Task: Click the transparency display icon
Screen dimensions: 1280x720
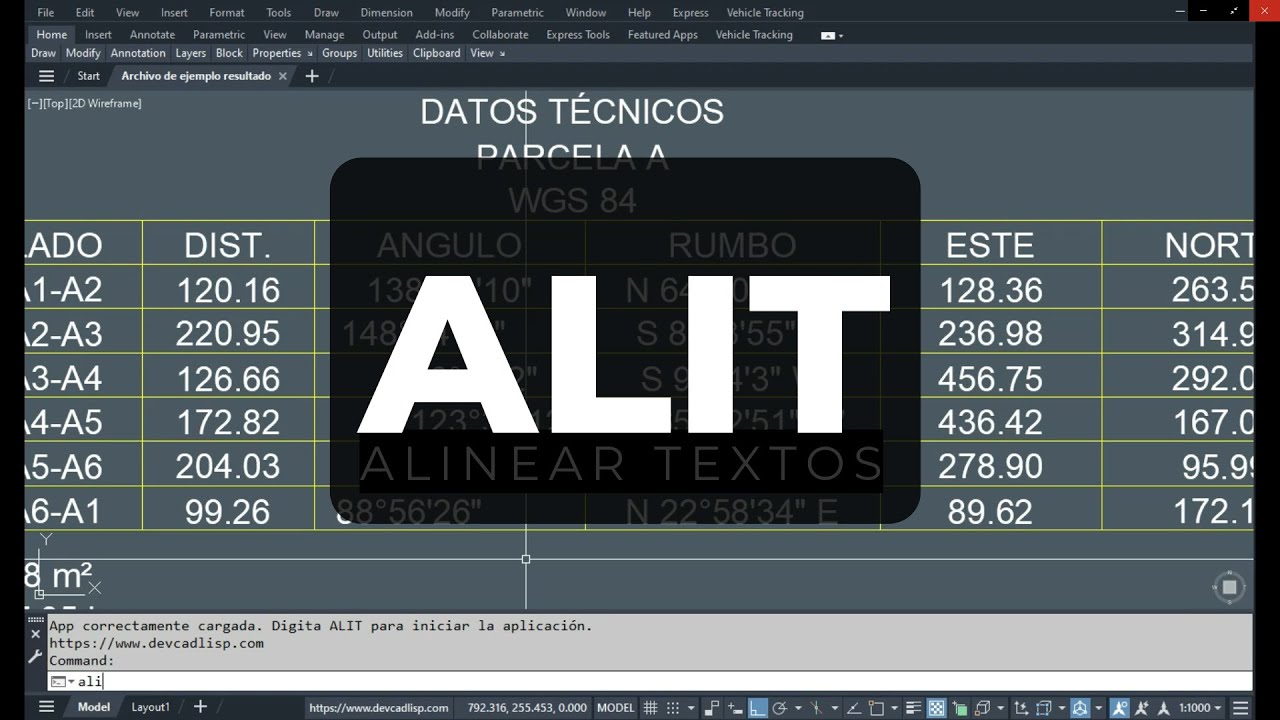Action: point(936,708)
